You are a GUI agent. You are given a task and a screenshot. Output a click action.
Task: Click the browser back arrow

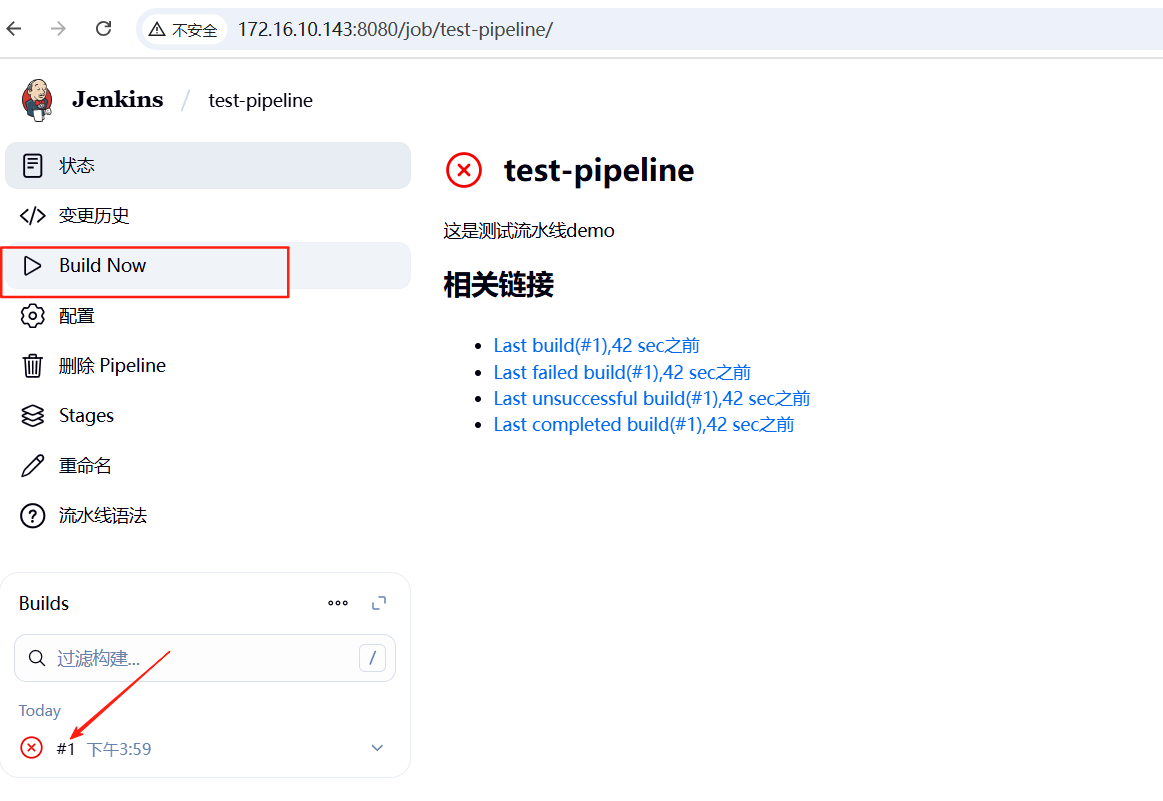coord(15,29)
